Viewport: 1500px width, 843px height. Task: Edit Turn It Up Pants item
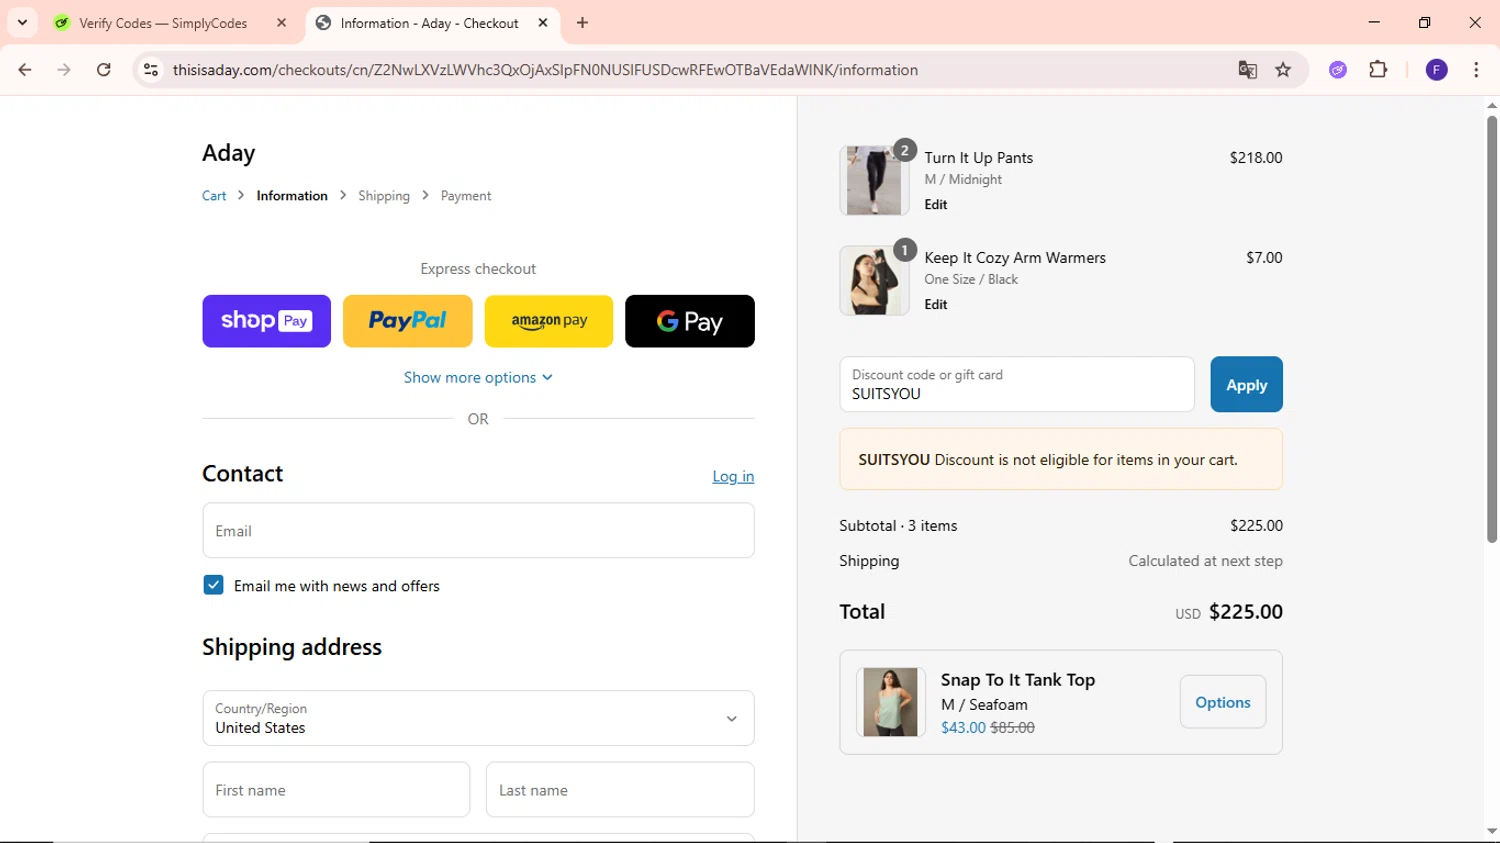936,205
